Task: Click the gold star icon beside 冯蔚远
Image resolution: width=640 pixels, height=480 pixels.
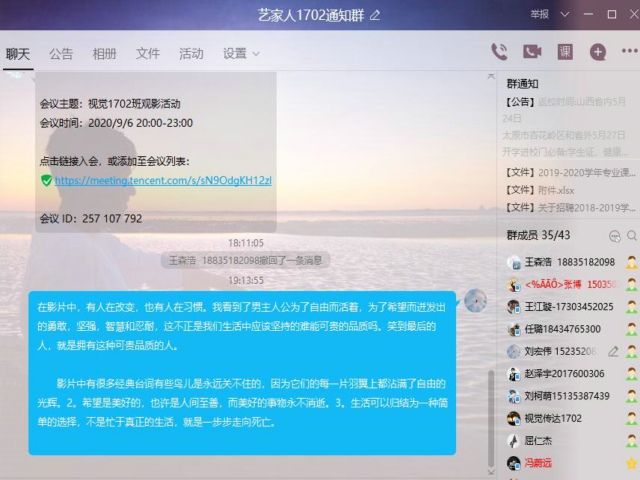Action: click(x=631, y=462)
